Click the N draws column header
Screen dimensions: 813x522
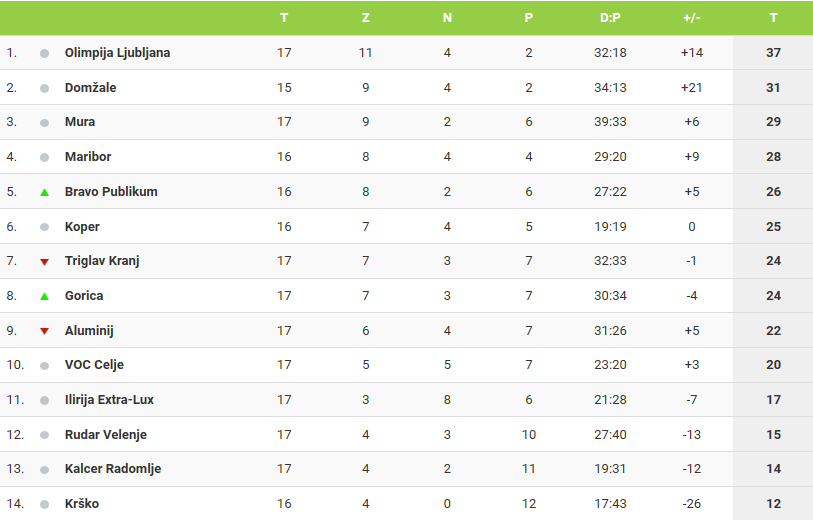[447, 18]
